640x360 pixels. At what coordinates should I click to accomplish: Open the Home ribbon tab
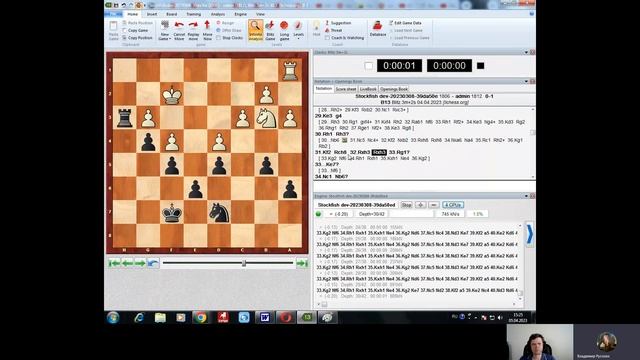pos(133,14)
